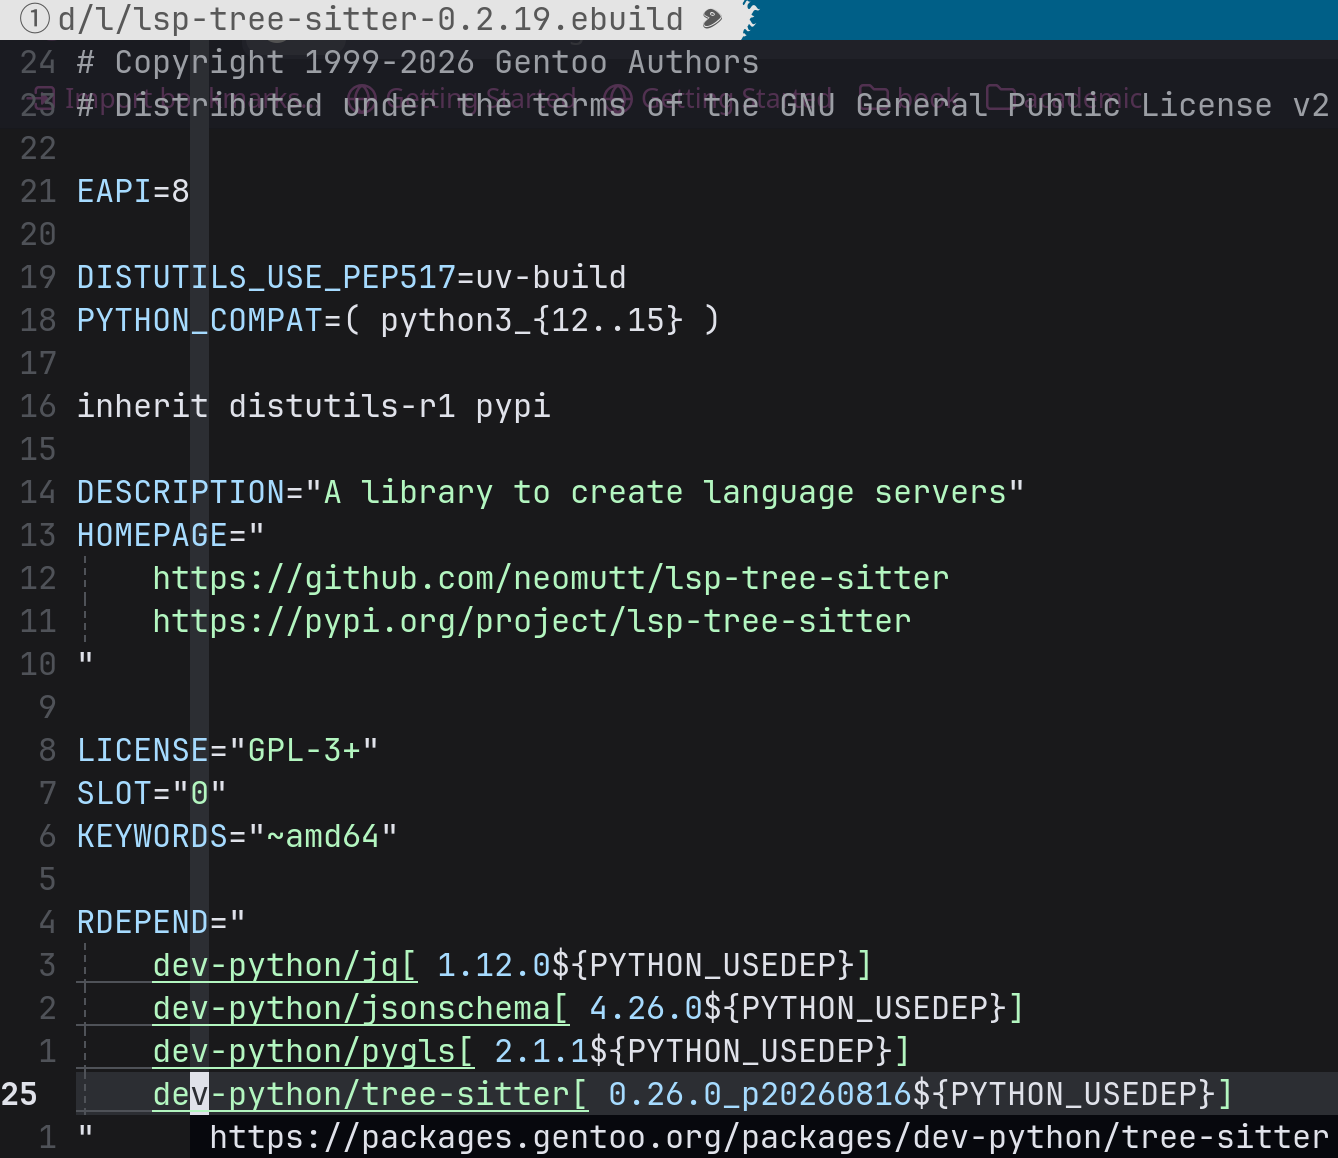Image resolution: width=1338 pixels, height=1158 pixels.
Task: Click relative line number 21 in the gutter
Action: (x=38, y=191)
